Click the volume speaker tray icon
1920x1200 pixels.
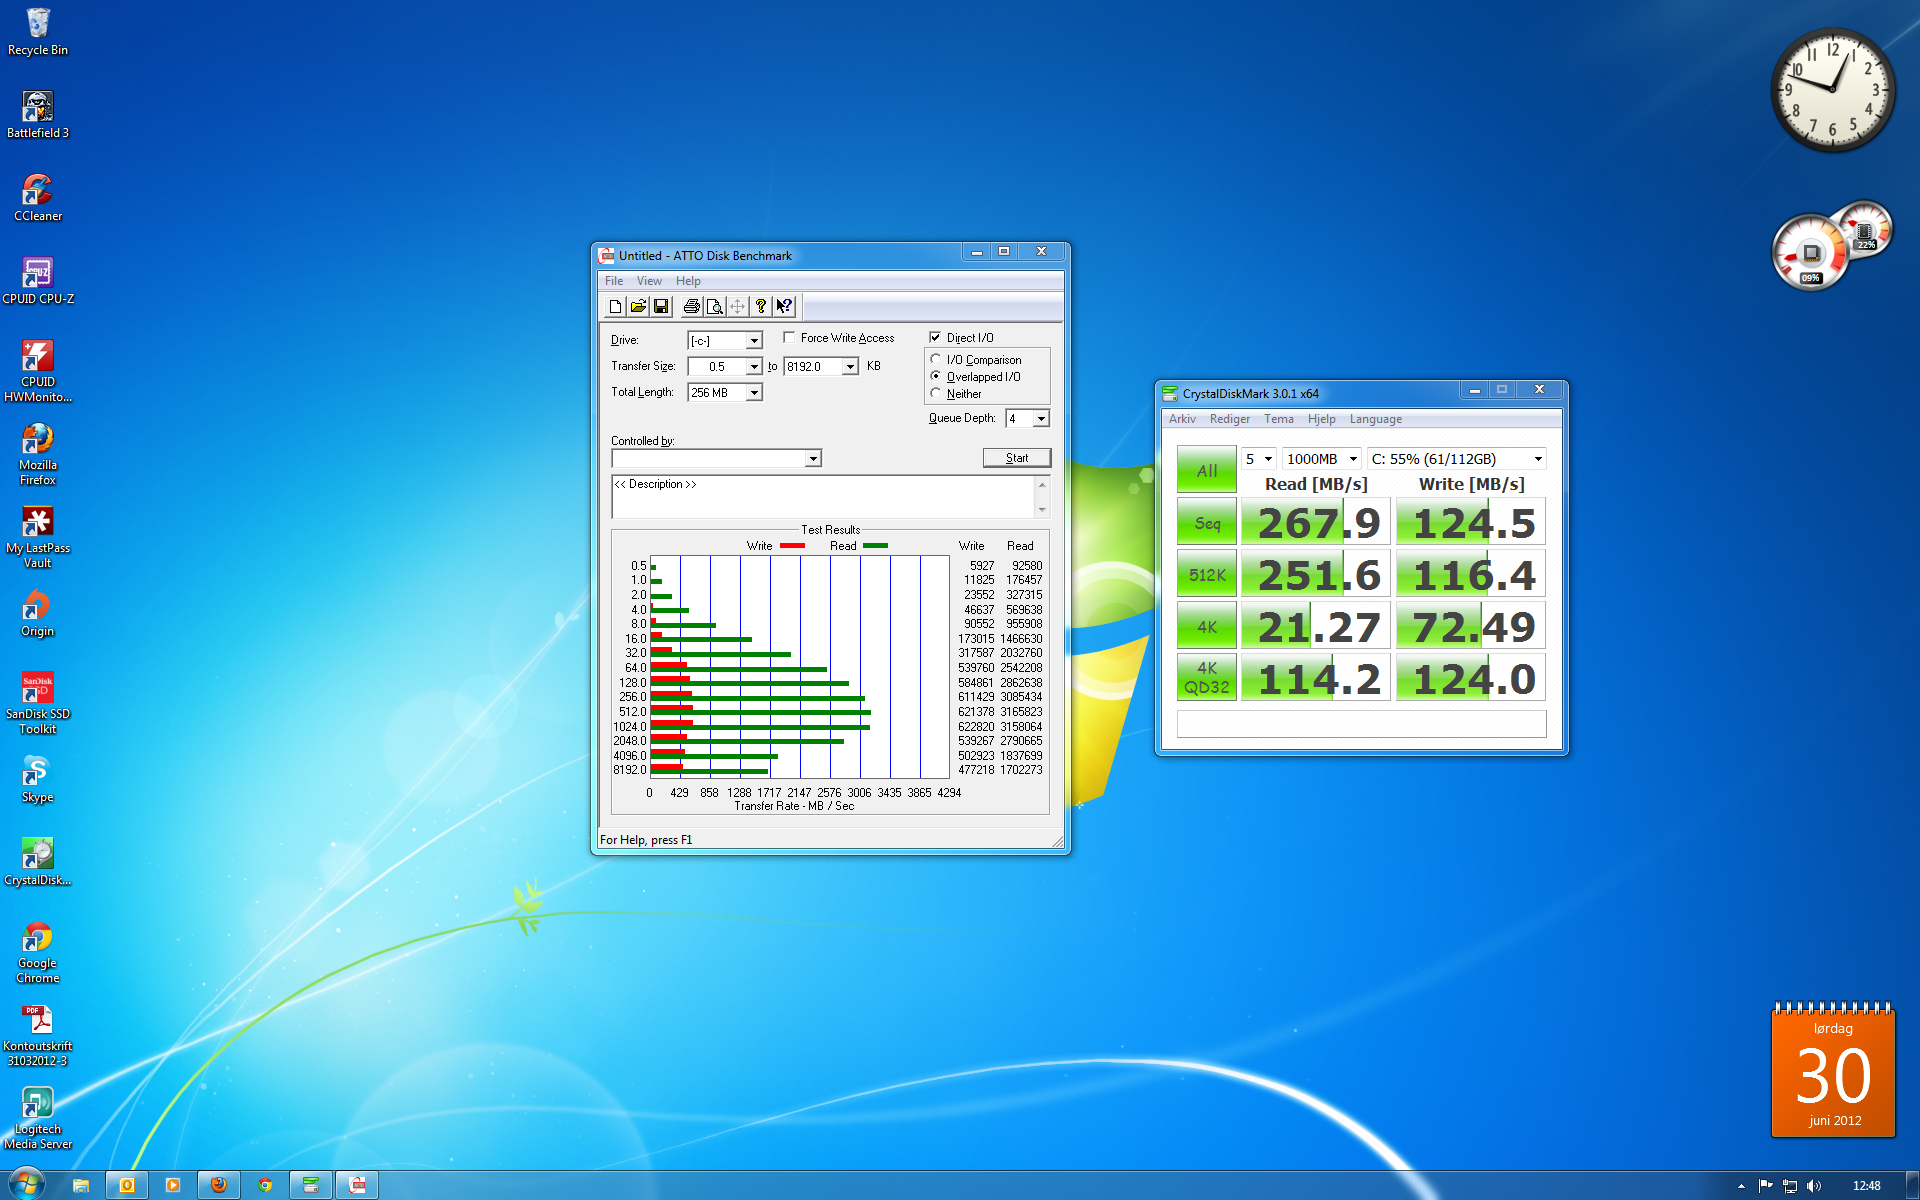tap(1814, 1186)
